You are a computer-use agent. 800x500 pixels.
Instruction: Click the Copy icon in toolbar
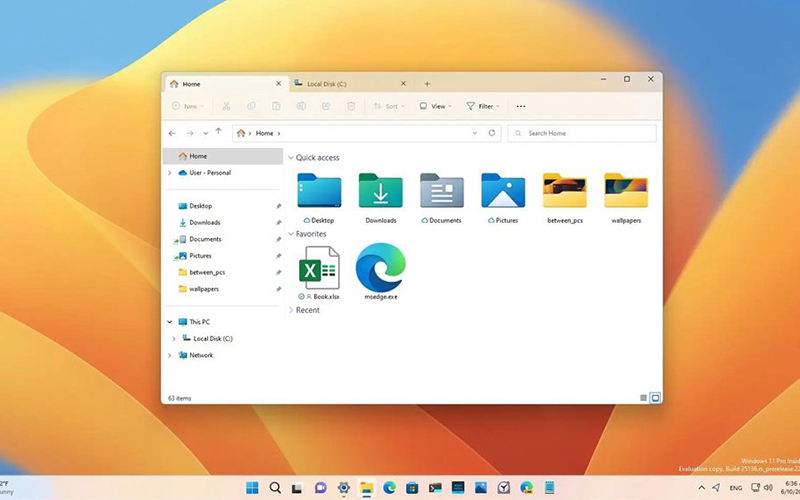[251, 106]
